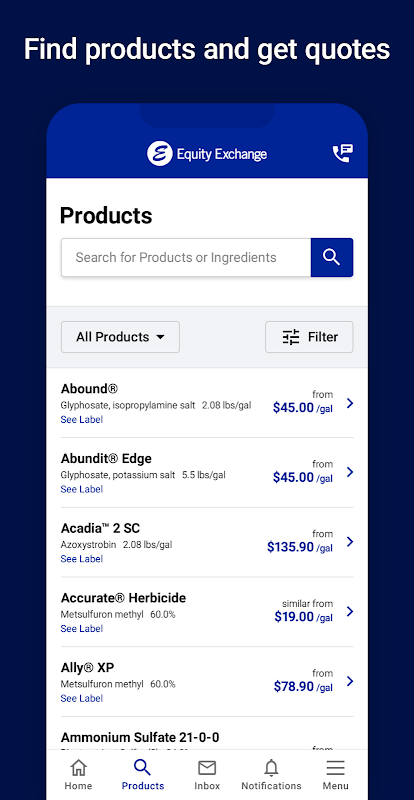The image size is (414, 800).
Task: Focus the Search for Products or Ingredients field
Action: [x=186, y=257]
